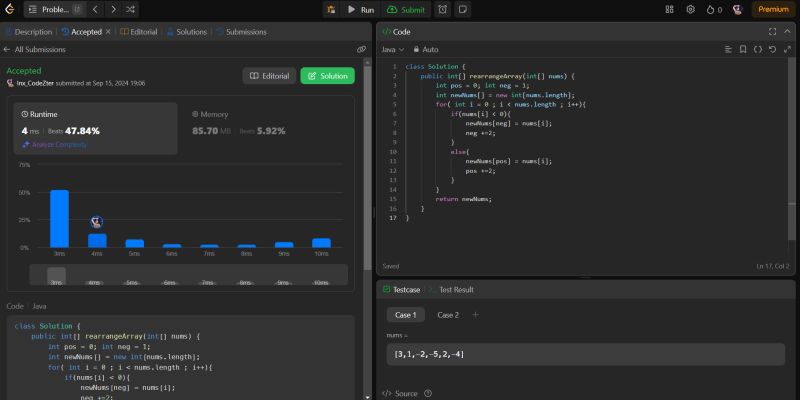Click the 3ms bar in runtime chart
This screenshot has width=800, height=400.
59,219
